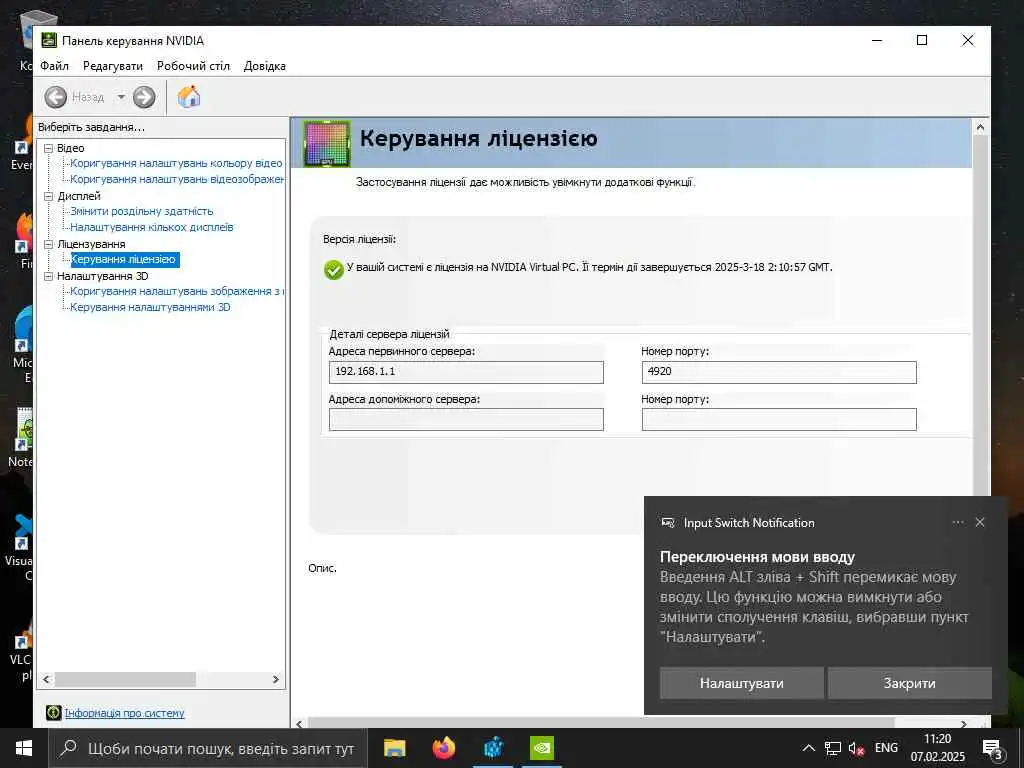Viewport: 1024px width, 768px height.
Task: Open the Робочий стіл menu
Action: pyautogui.click(x=193, y=66)
